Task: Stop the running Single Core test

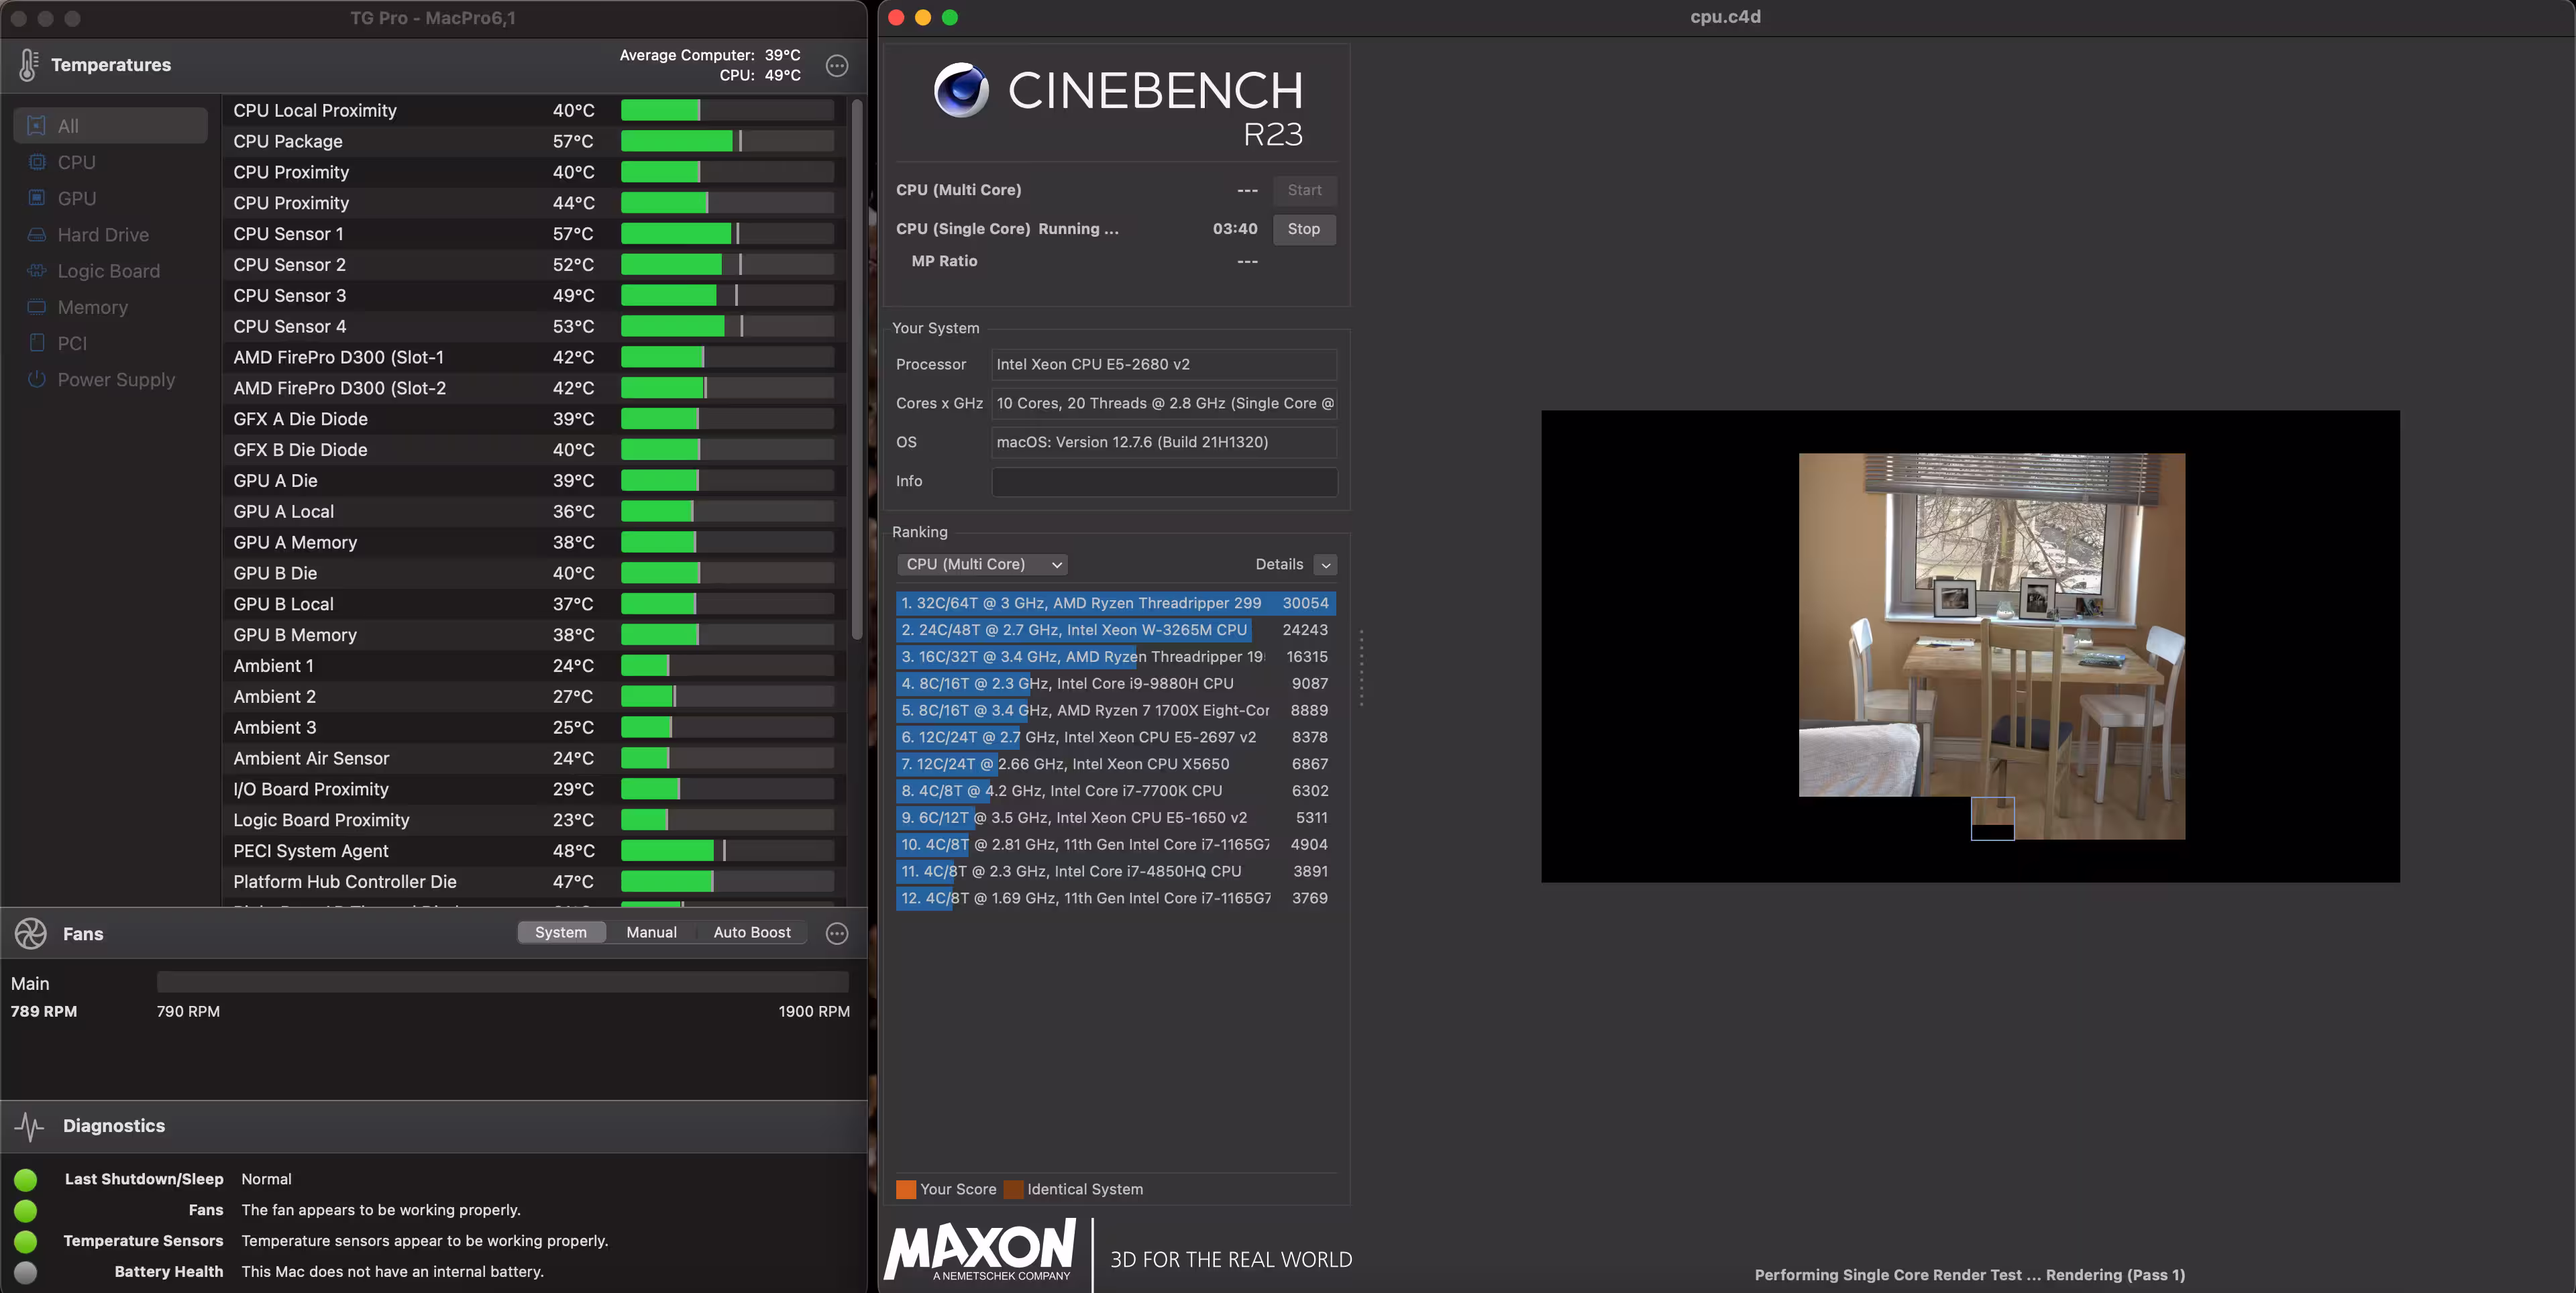Action: (x=1303, y=229)
